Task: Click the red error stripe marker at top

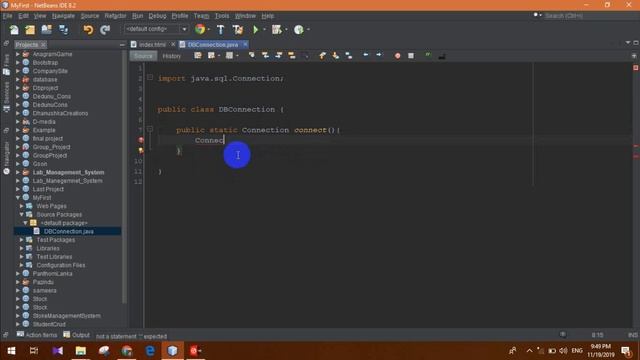Action: pos(636,67)
